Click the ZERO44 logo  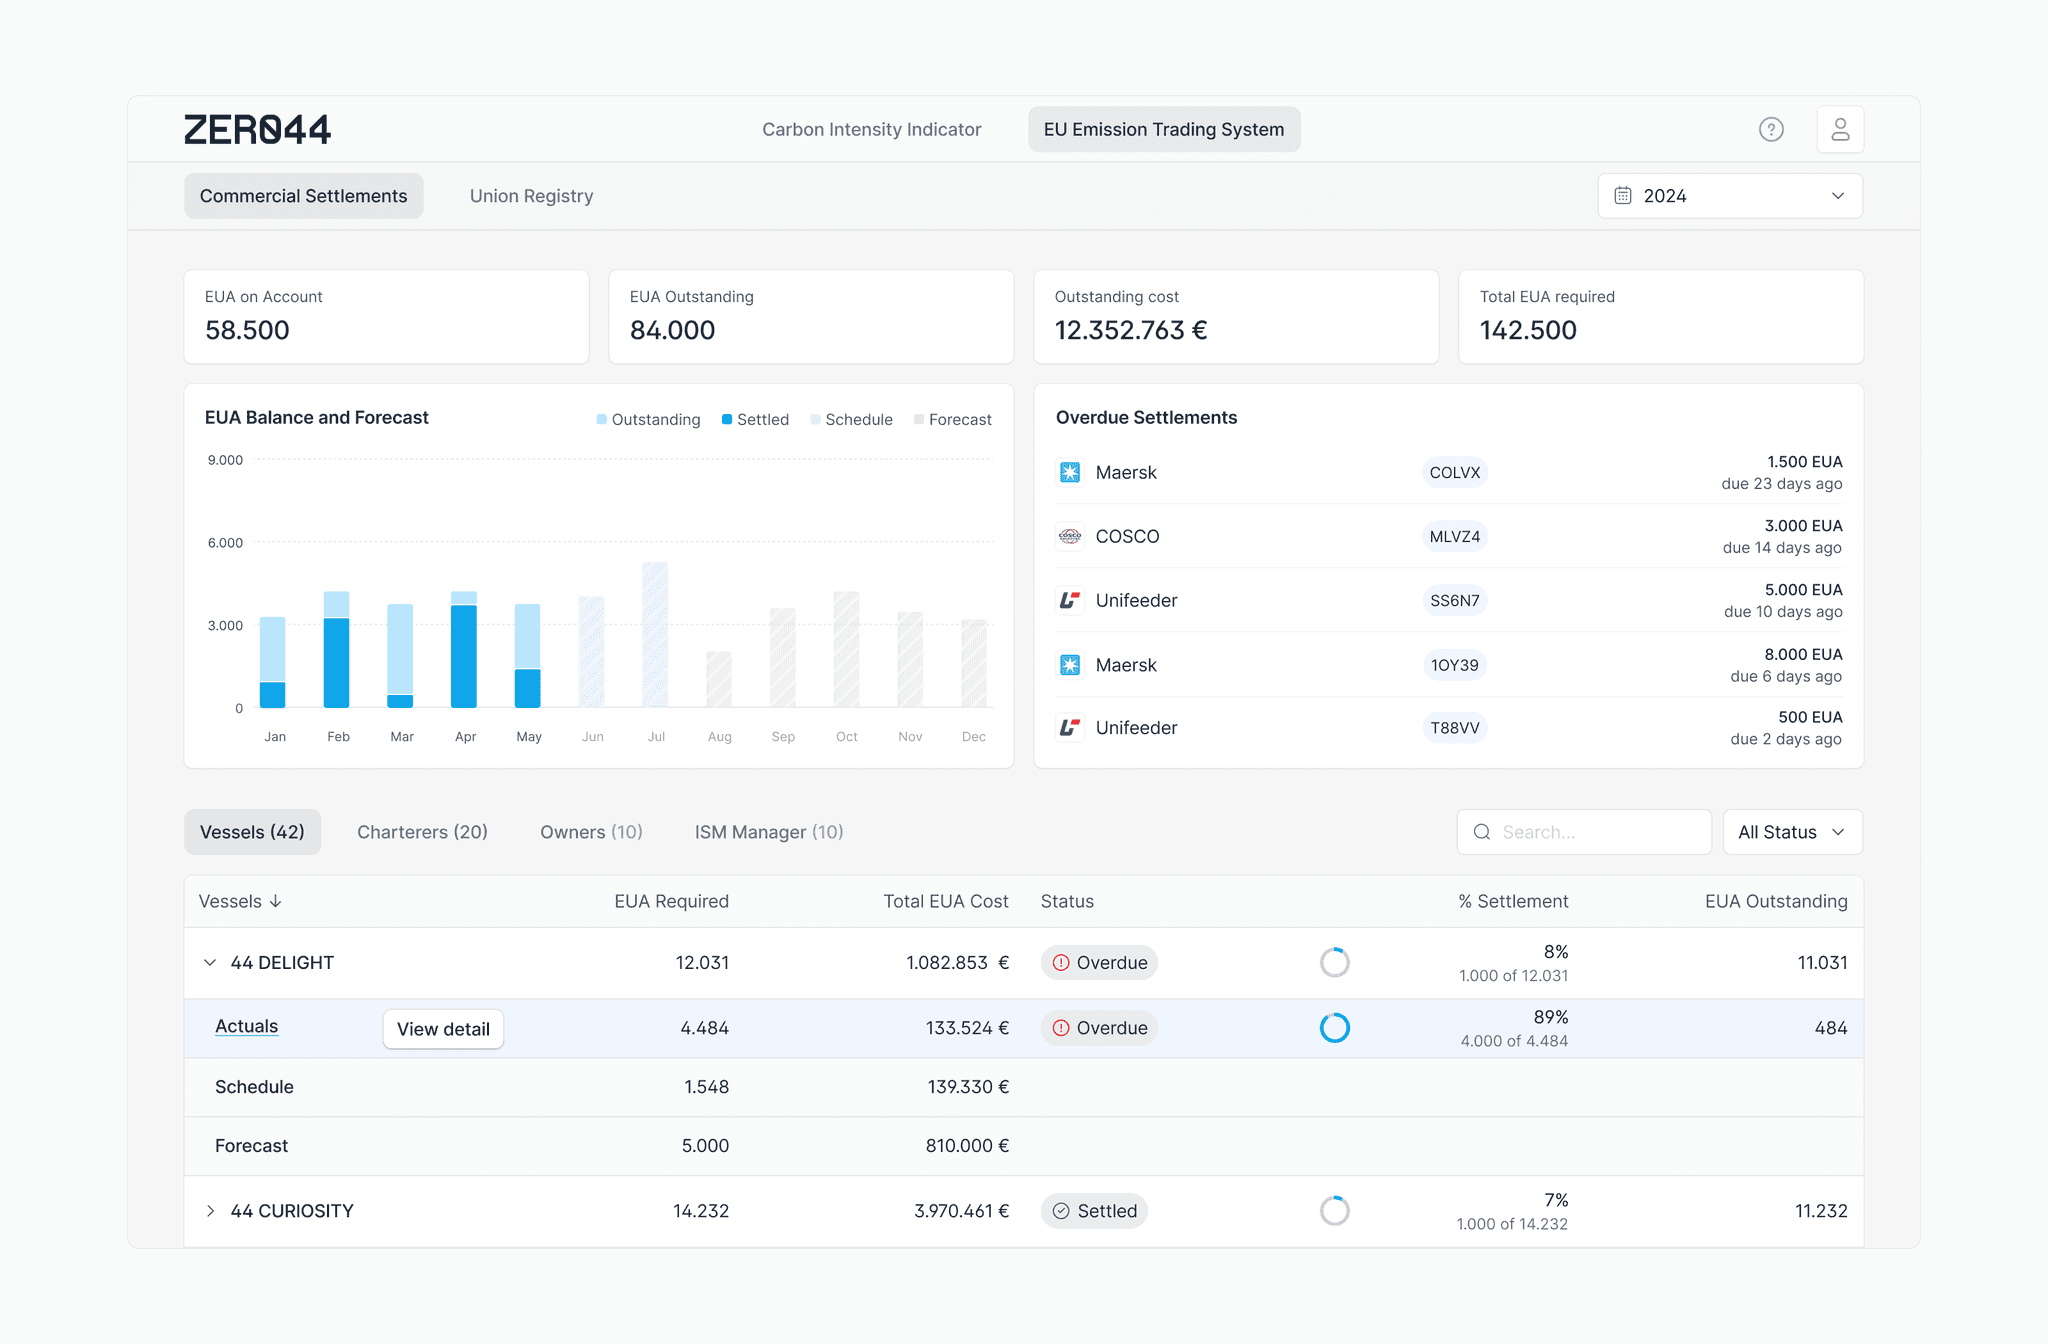click(257, 130)
